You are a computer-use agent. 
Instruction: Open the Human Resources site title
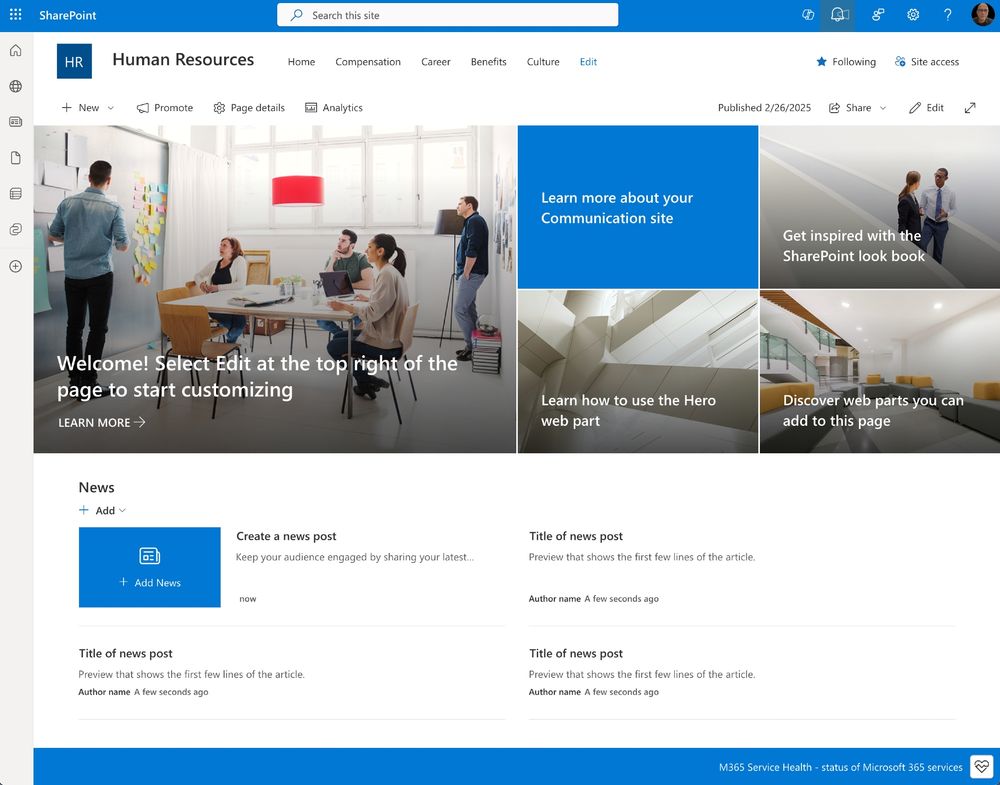(x=183, y=59)
